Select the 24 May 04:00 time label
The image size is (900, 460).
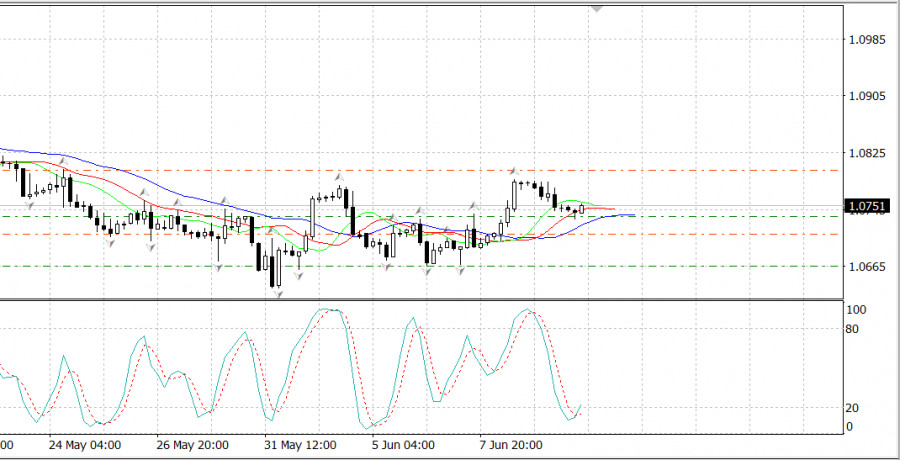[85, 446]
